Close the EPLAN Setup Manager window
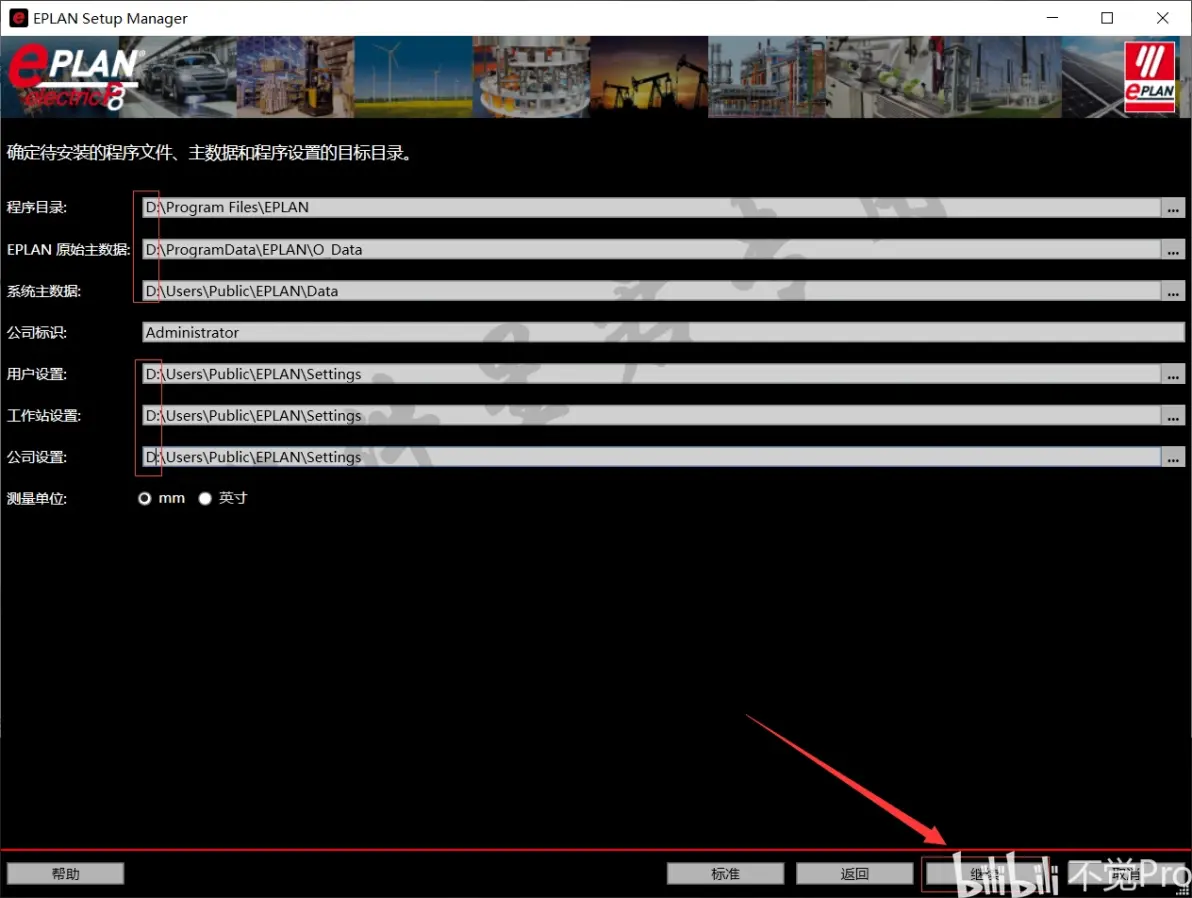The width and height of the screenshot is (1192, 898). click(1162, 18)
